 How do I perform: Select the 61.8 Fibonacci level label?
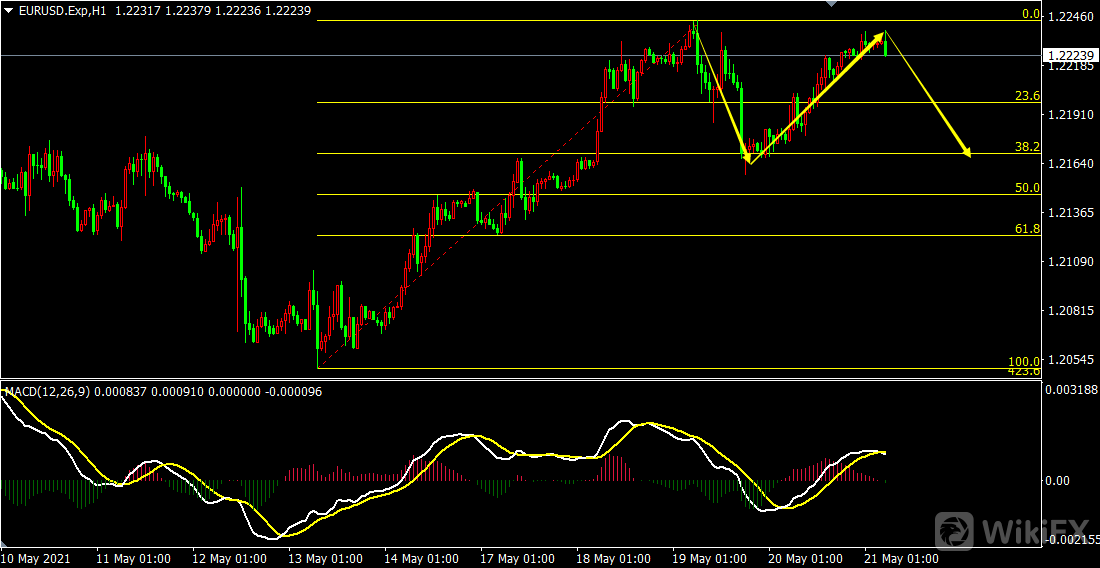[1027, 229]
